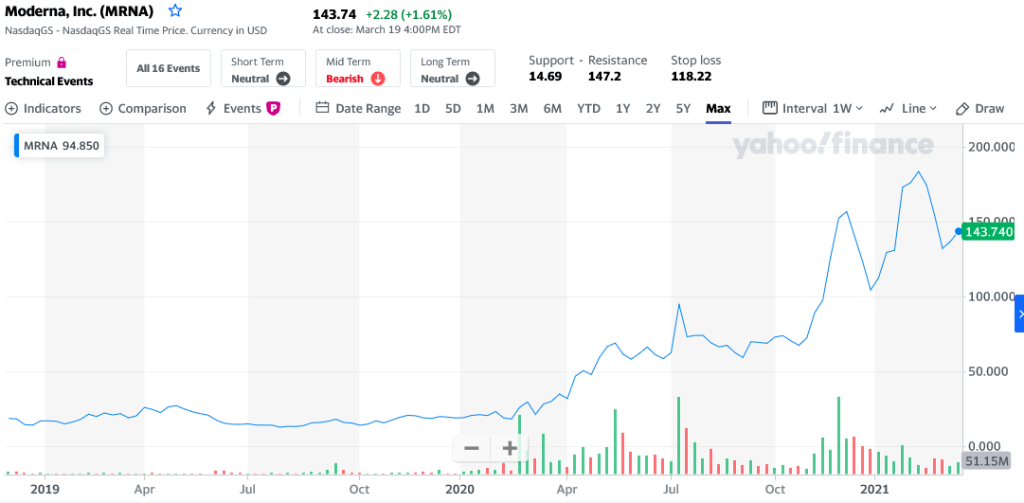
Task: Open the Mid Term Bearish card
Action: (357, 69)
